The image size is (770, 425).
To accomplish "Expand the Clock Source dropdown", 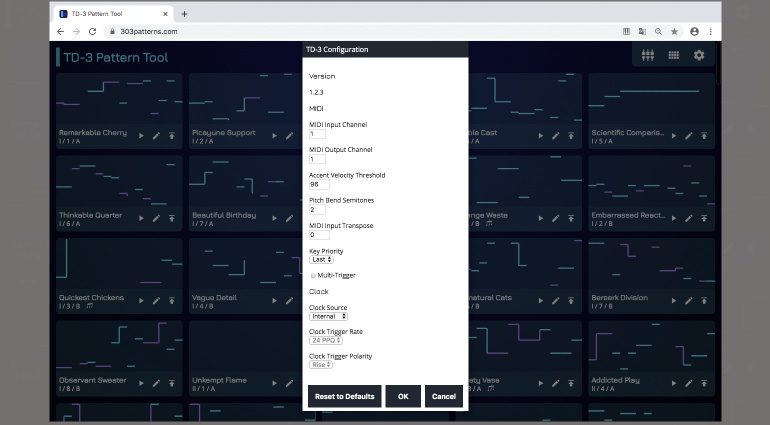I will (329, 316).
